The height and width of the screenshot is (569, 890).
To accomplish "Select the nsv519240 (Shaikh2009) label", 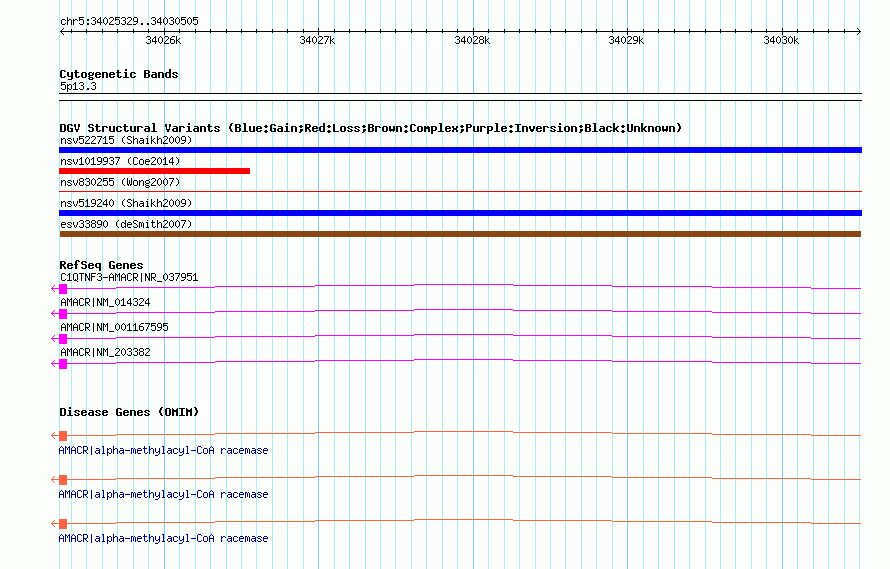I will (x=126, y=203).
